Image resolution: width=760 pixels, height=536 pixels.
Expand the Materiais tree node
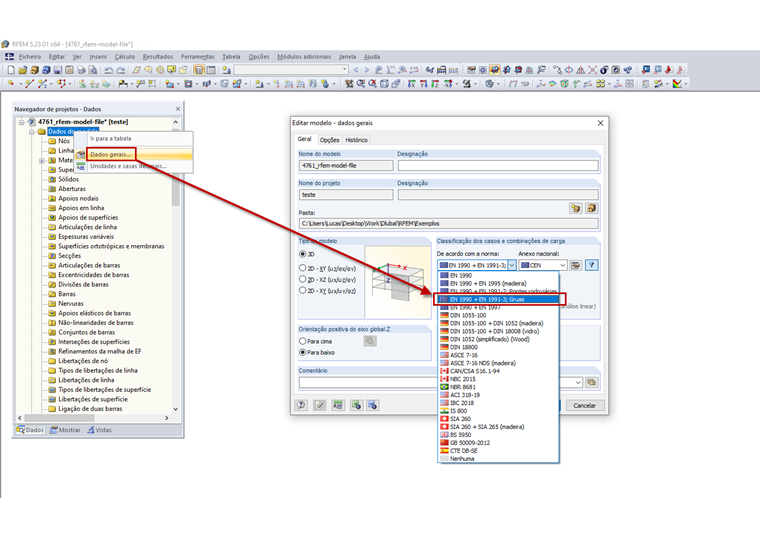41,160
